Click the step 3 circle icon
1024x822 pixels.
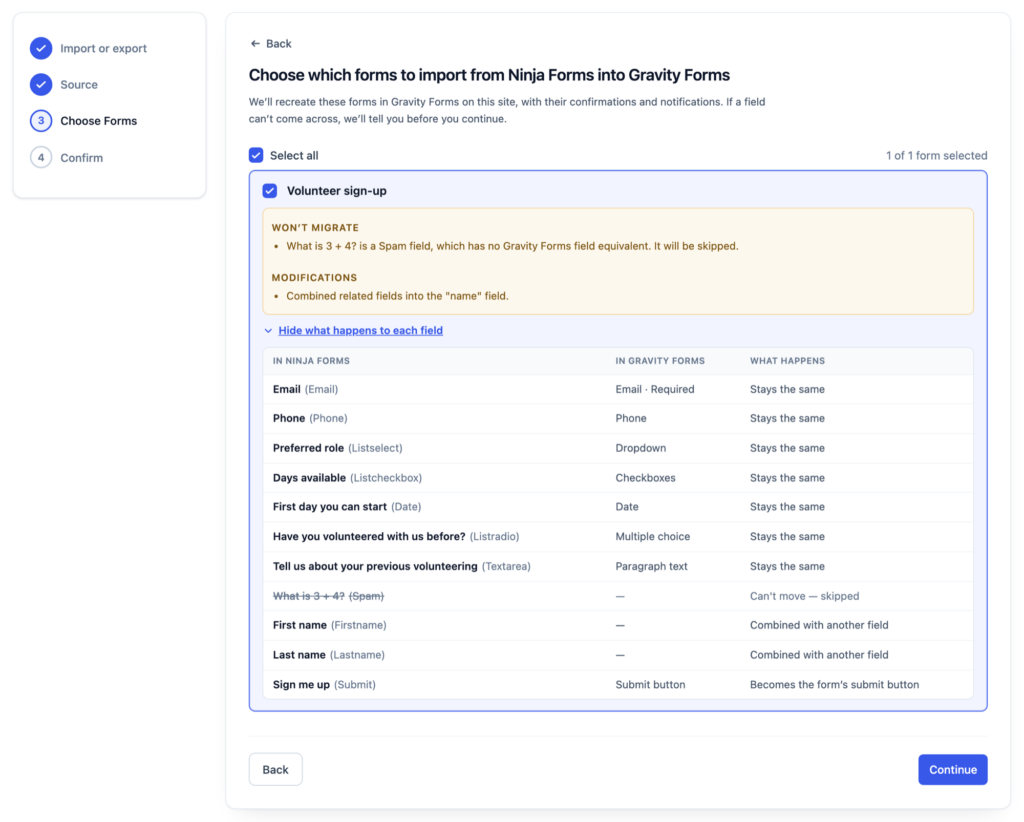pyautogui.click(x=41, y=121)
